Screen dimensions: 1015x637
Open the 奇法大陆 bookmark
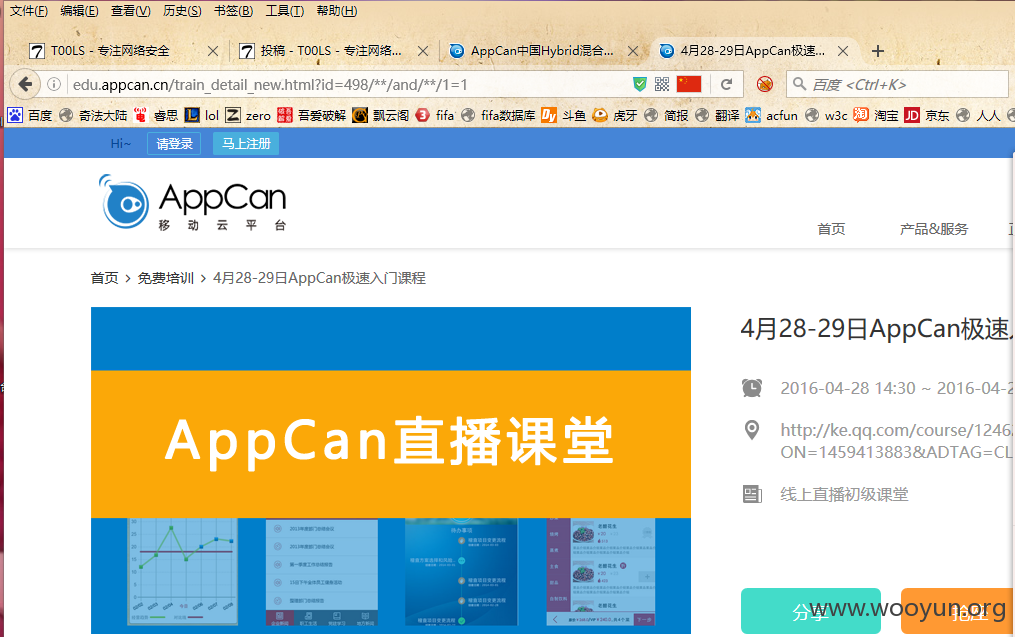coord(93,115)
